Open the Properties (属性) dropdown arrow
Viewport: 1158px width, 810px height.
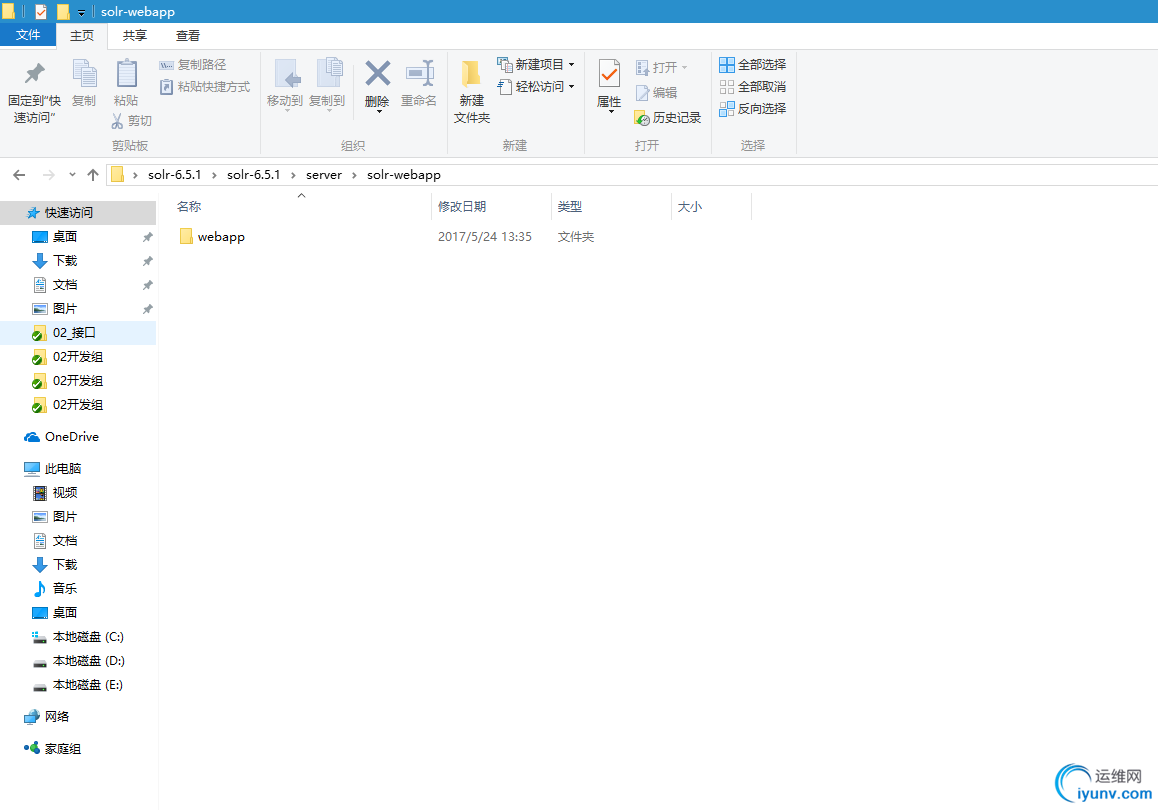(x=611, y=112)
